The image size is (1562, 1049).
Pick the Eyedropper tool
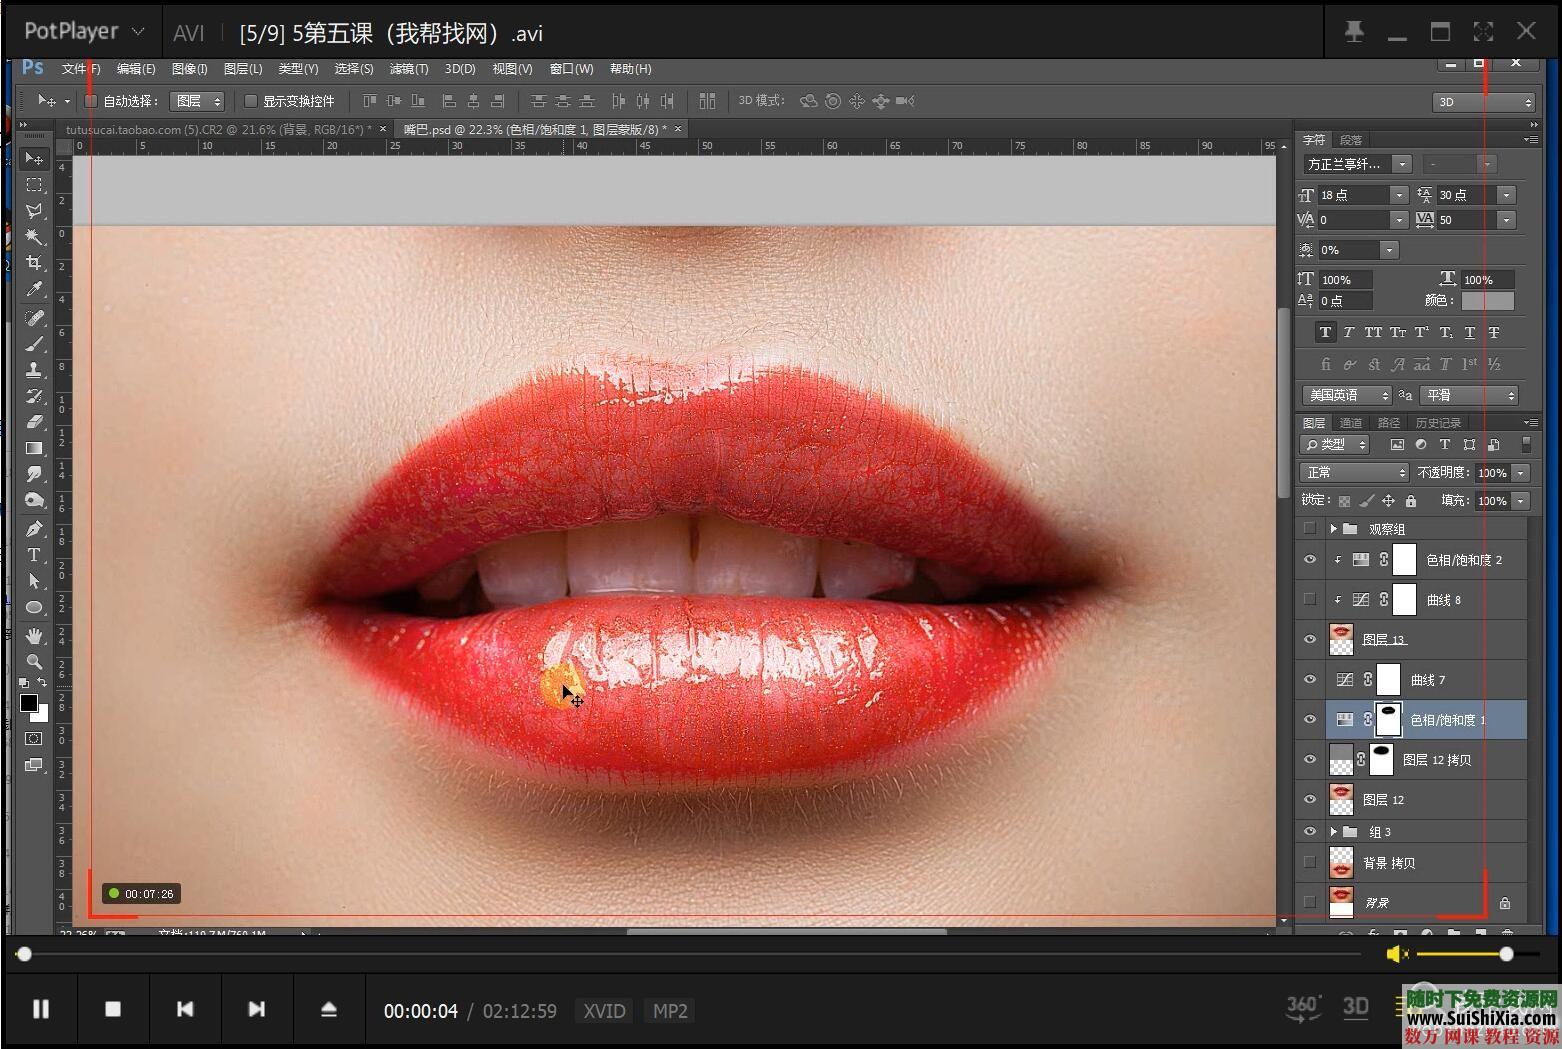coord(34,290)
